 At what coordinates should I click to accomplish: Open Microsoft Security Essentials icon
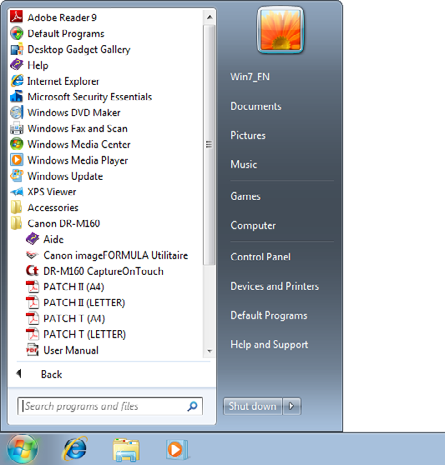tap(16, 97)
